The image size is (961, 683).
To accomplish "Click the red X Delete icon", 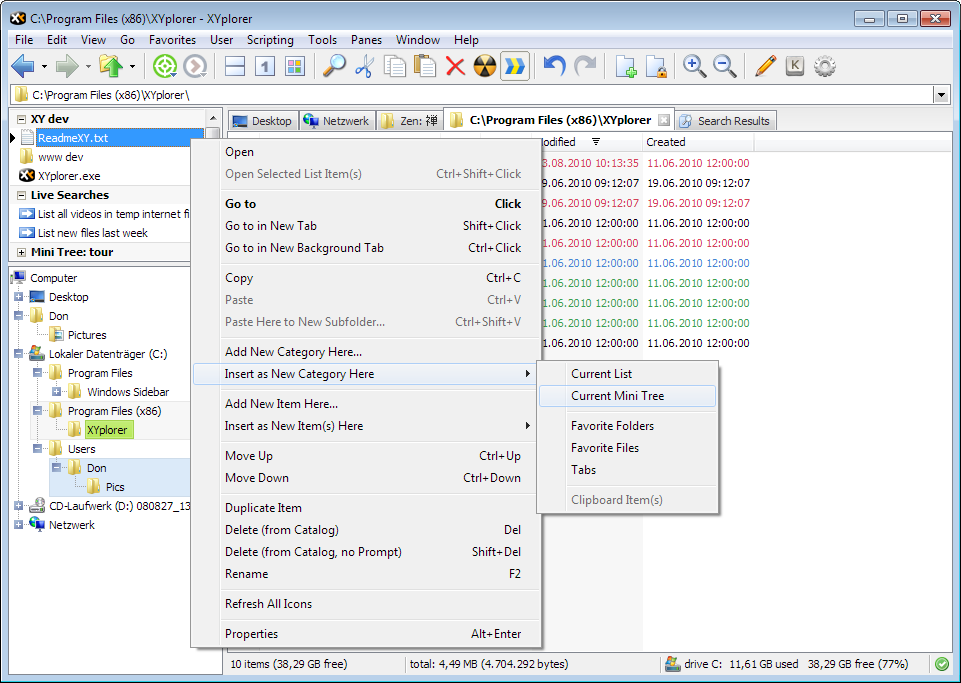I will coord(455,67).
